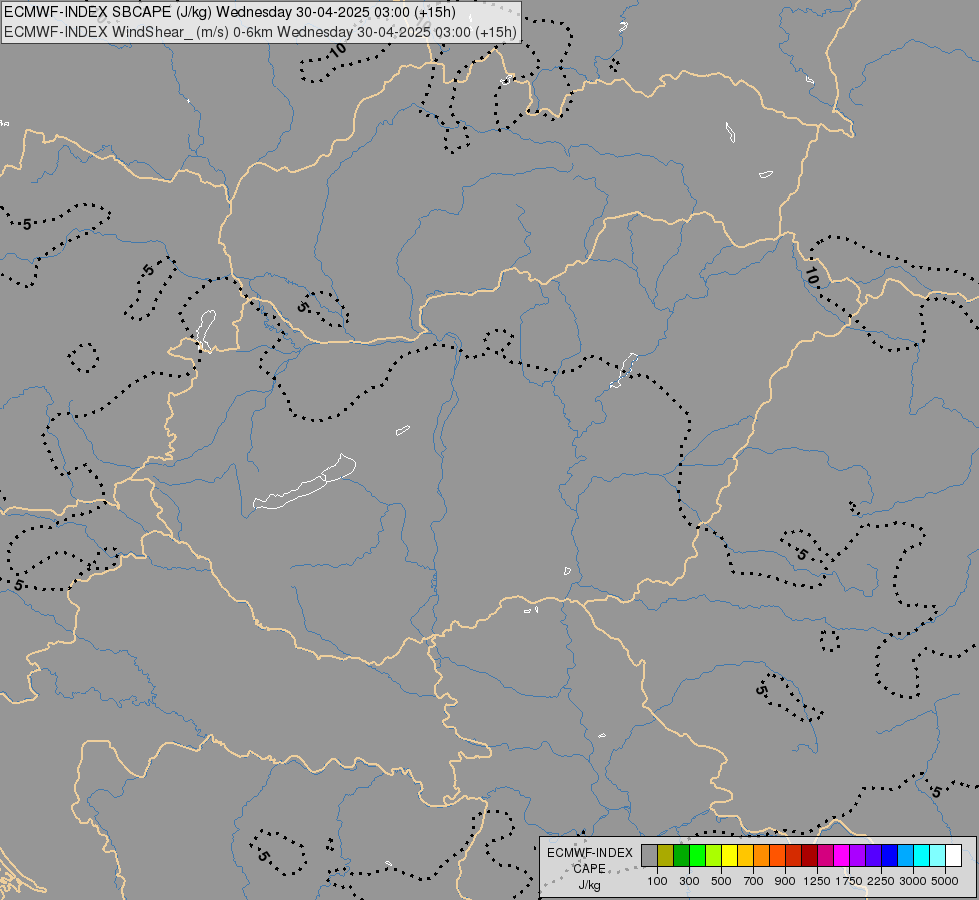Click the 'J/kg' unit label in the legend
This screenshot has width=979, height=900.
589,885
